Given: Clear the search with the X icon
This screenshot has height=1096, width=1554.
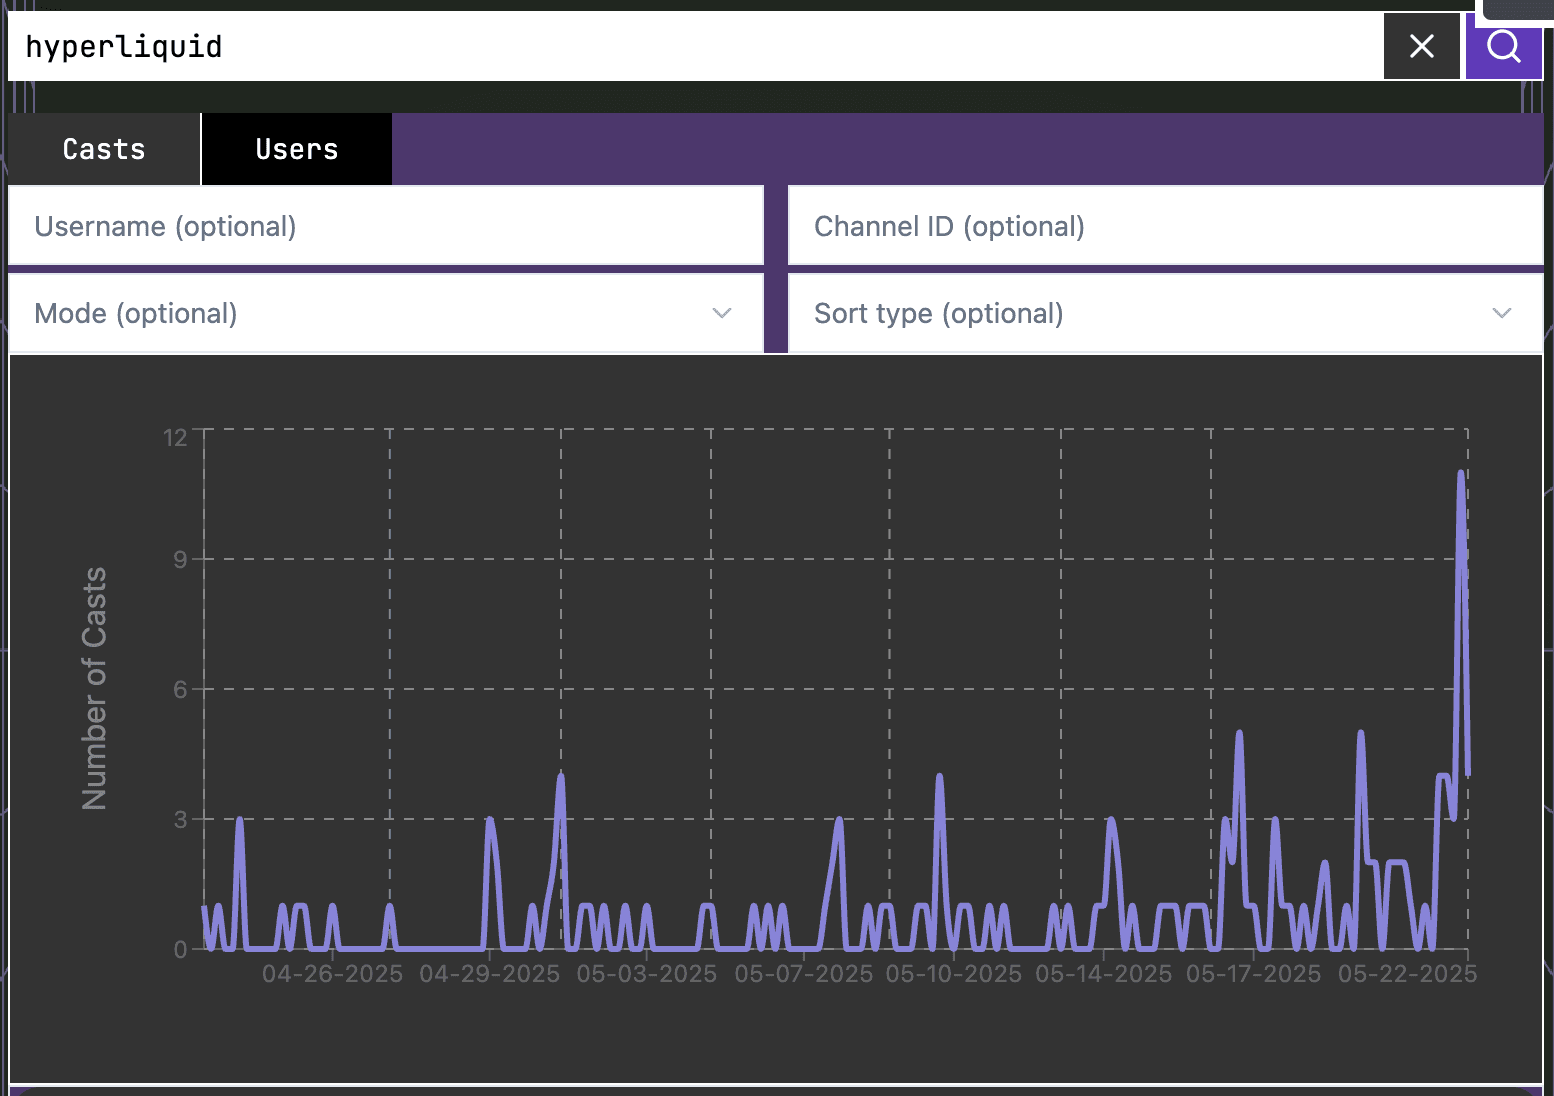Looking at the screenshot, I should point(1421,46).
